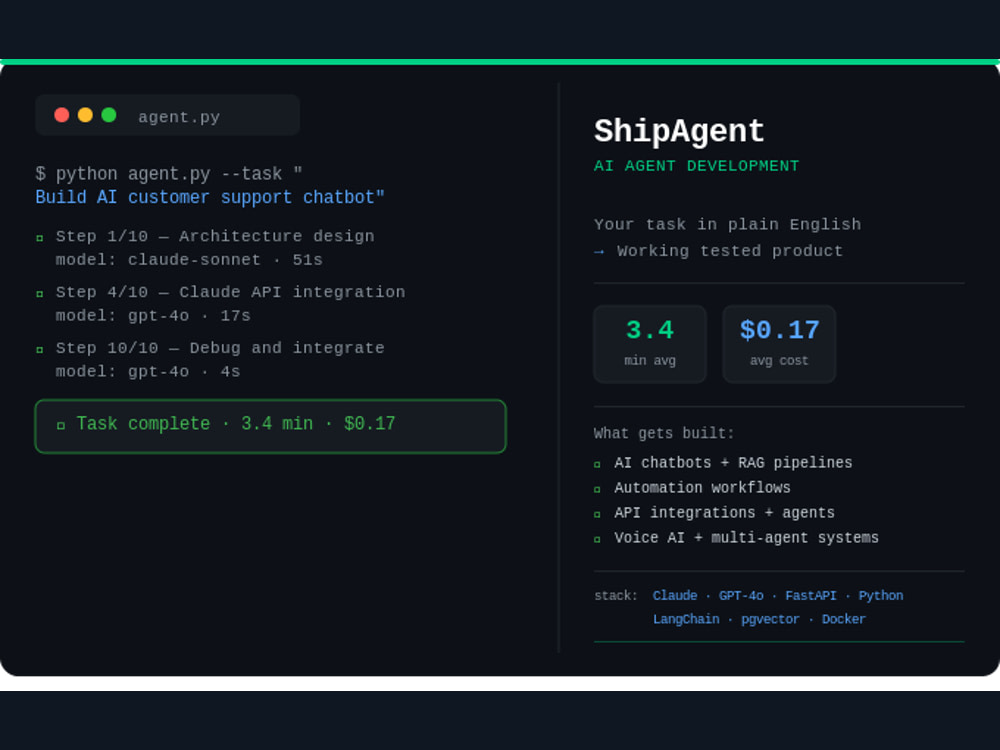Click 'Step 4/10 — Claude API integration' line
The height and width of the screenshot is (750, 1000).
click(230, 293)
